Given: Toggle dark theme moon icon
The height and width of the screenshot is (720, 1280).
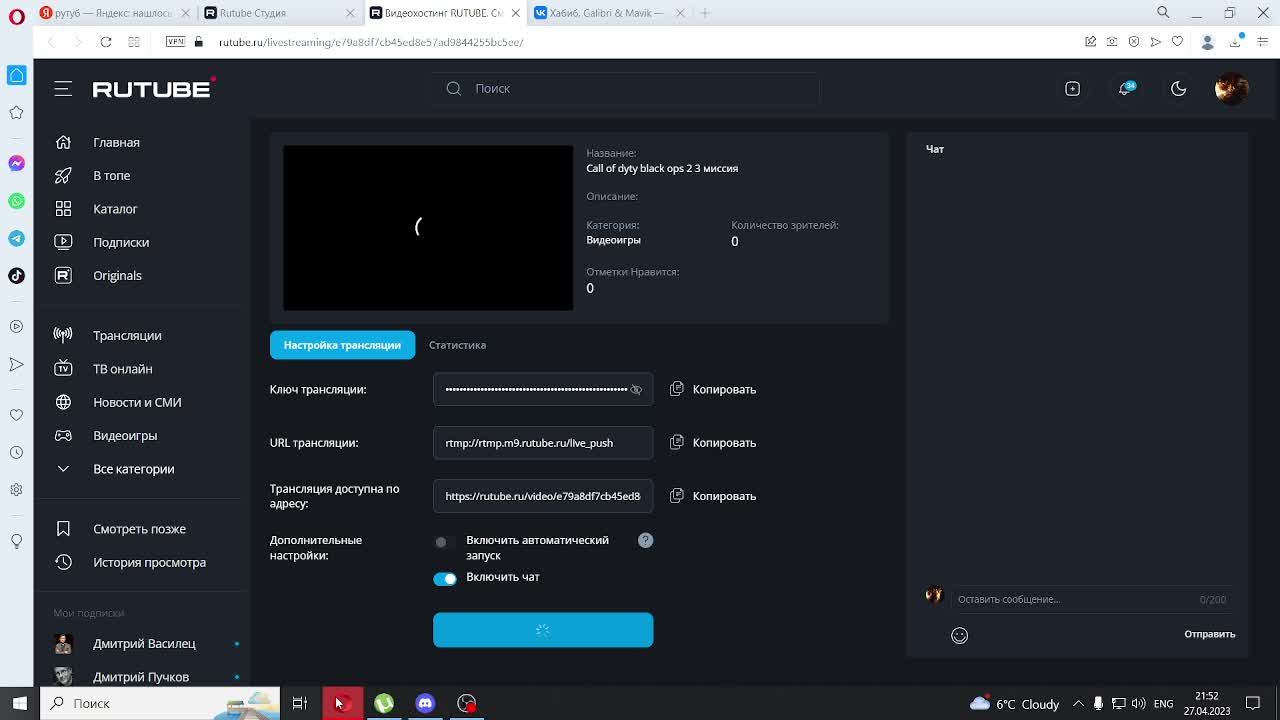Looking at the screenshot, I should (1179, 88).
